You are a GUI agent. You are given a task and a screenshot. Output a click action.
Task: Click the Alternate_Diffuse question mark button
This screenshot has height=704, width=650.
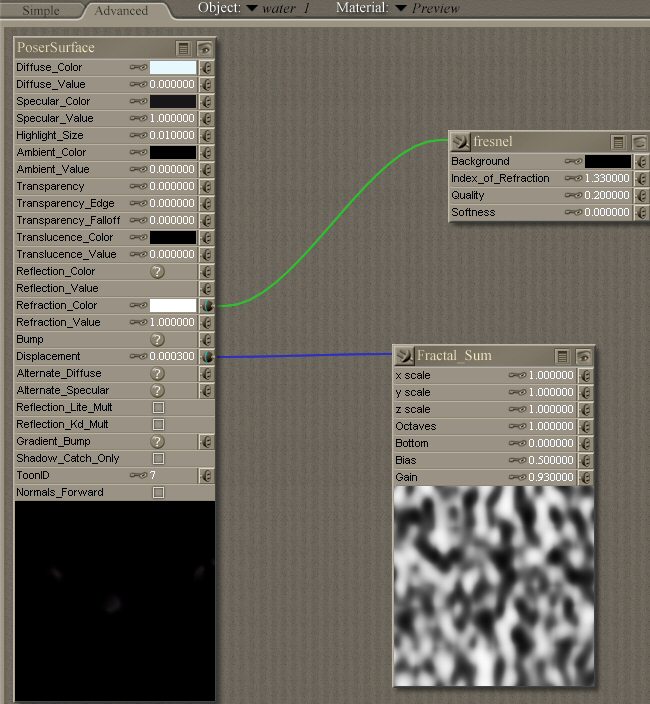(x=157, y=374)
